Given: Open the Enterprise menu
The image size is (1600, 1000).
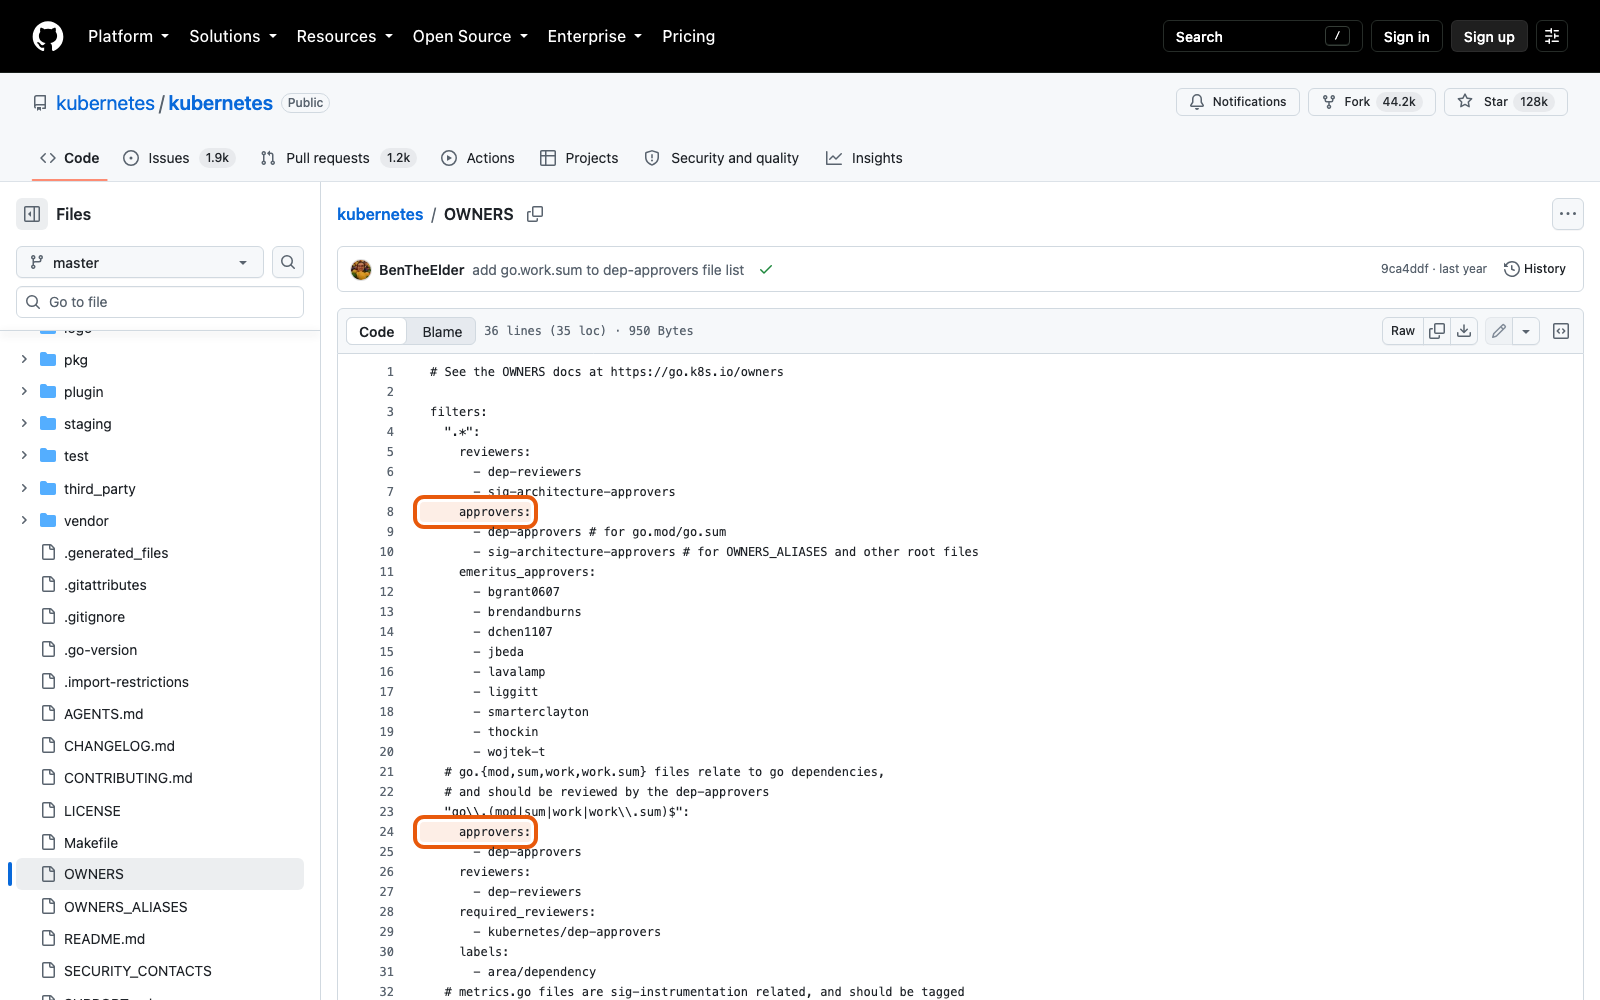Looking at the screenshot, I should click(595, 36).
